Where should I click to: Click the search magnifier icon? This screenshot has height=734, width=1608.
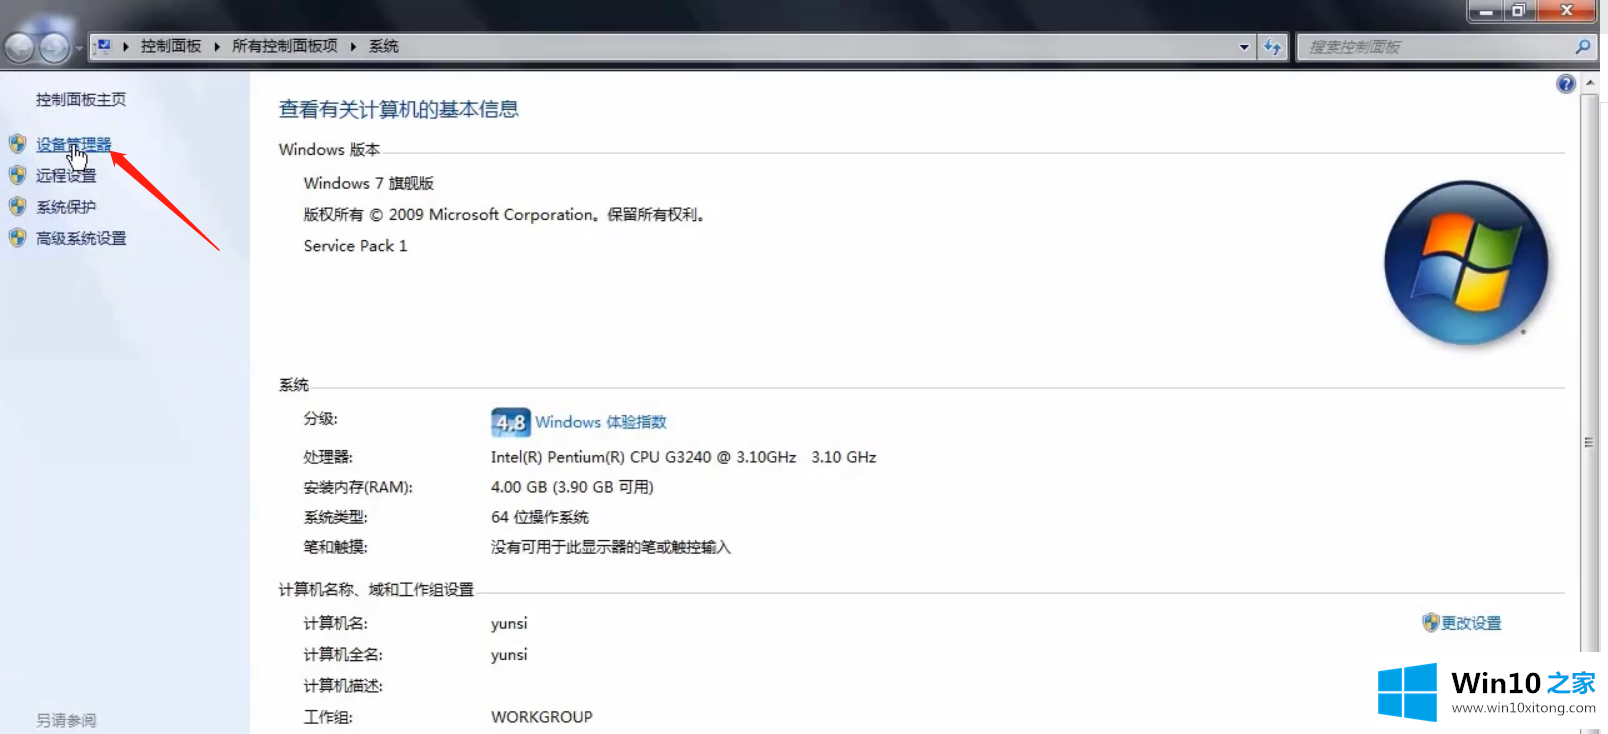tap(1582, 47)
